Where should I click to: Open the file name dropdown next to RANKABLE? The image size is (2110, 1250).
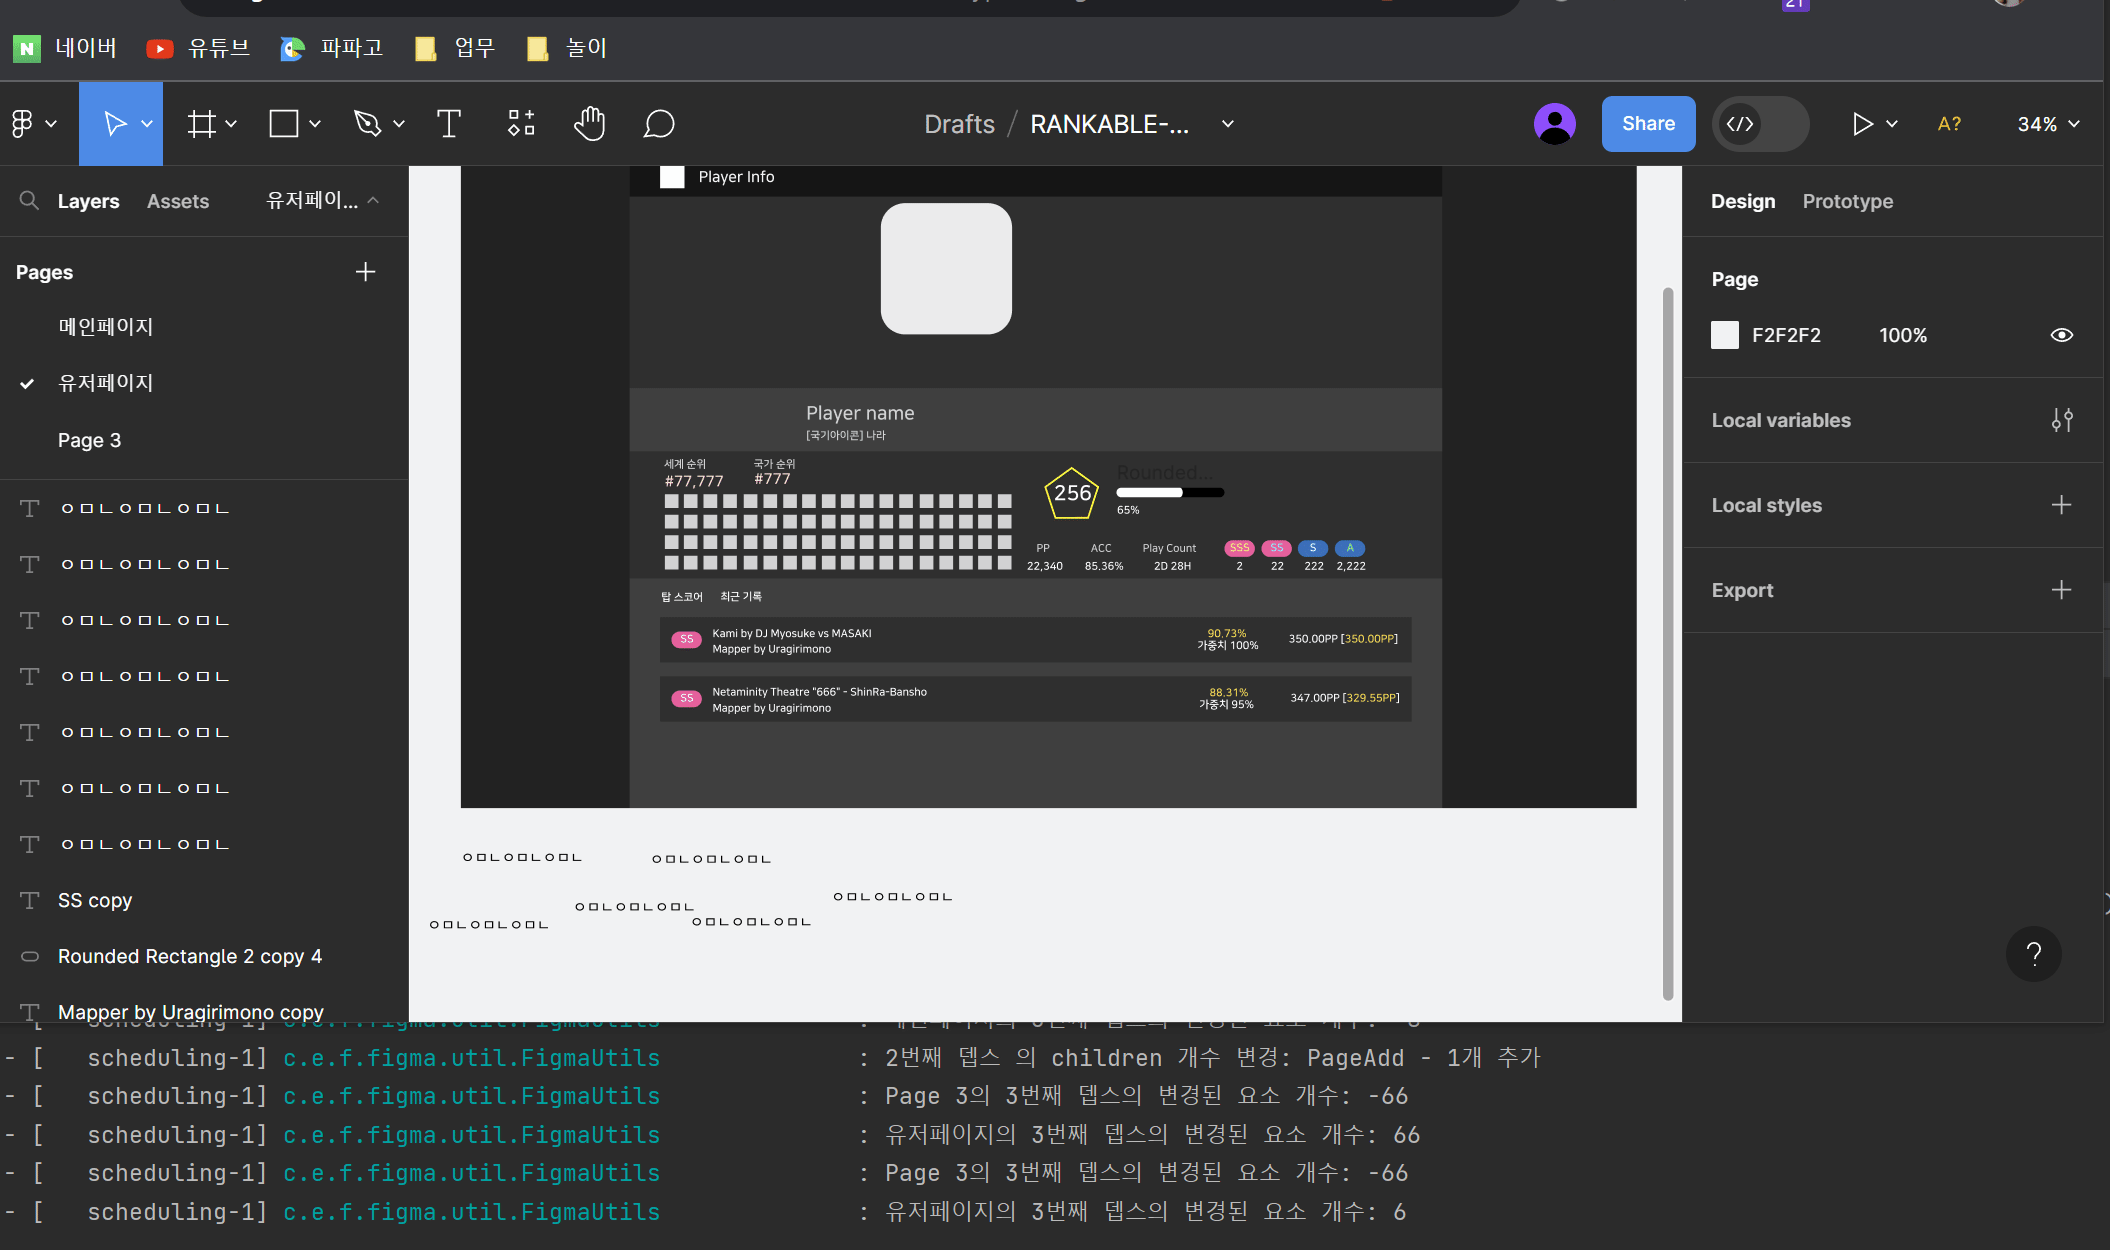(1227, 123)
